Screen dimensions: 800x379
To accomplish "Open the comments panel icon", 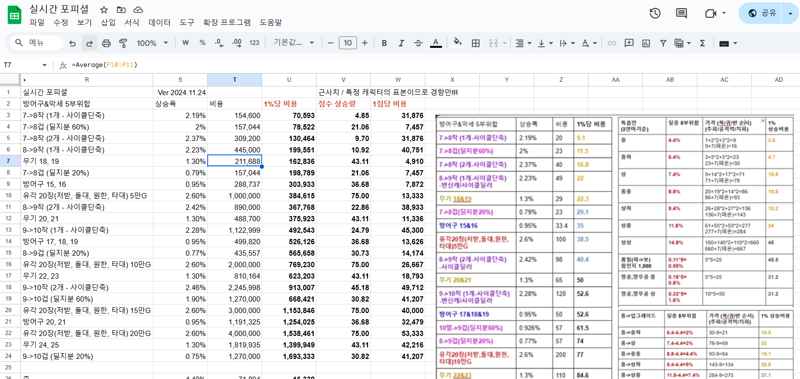I will [x=681, y=13].
